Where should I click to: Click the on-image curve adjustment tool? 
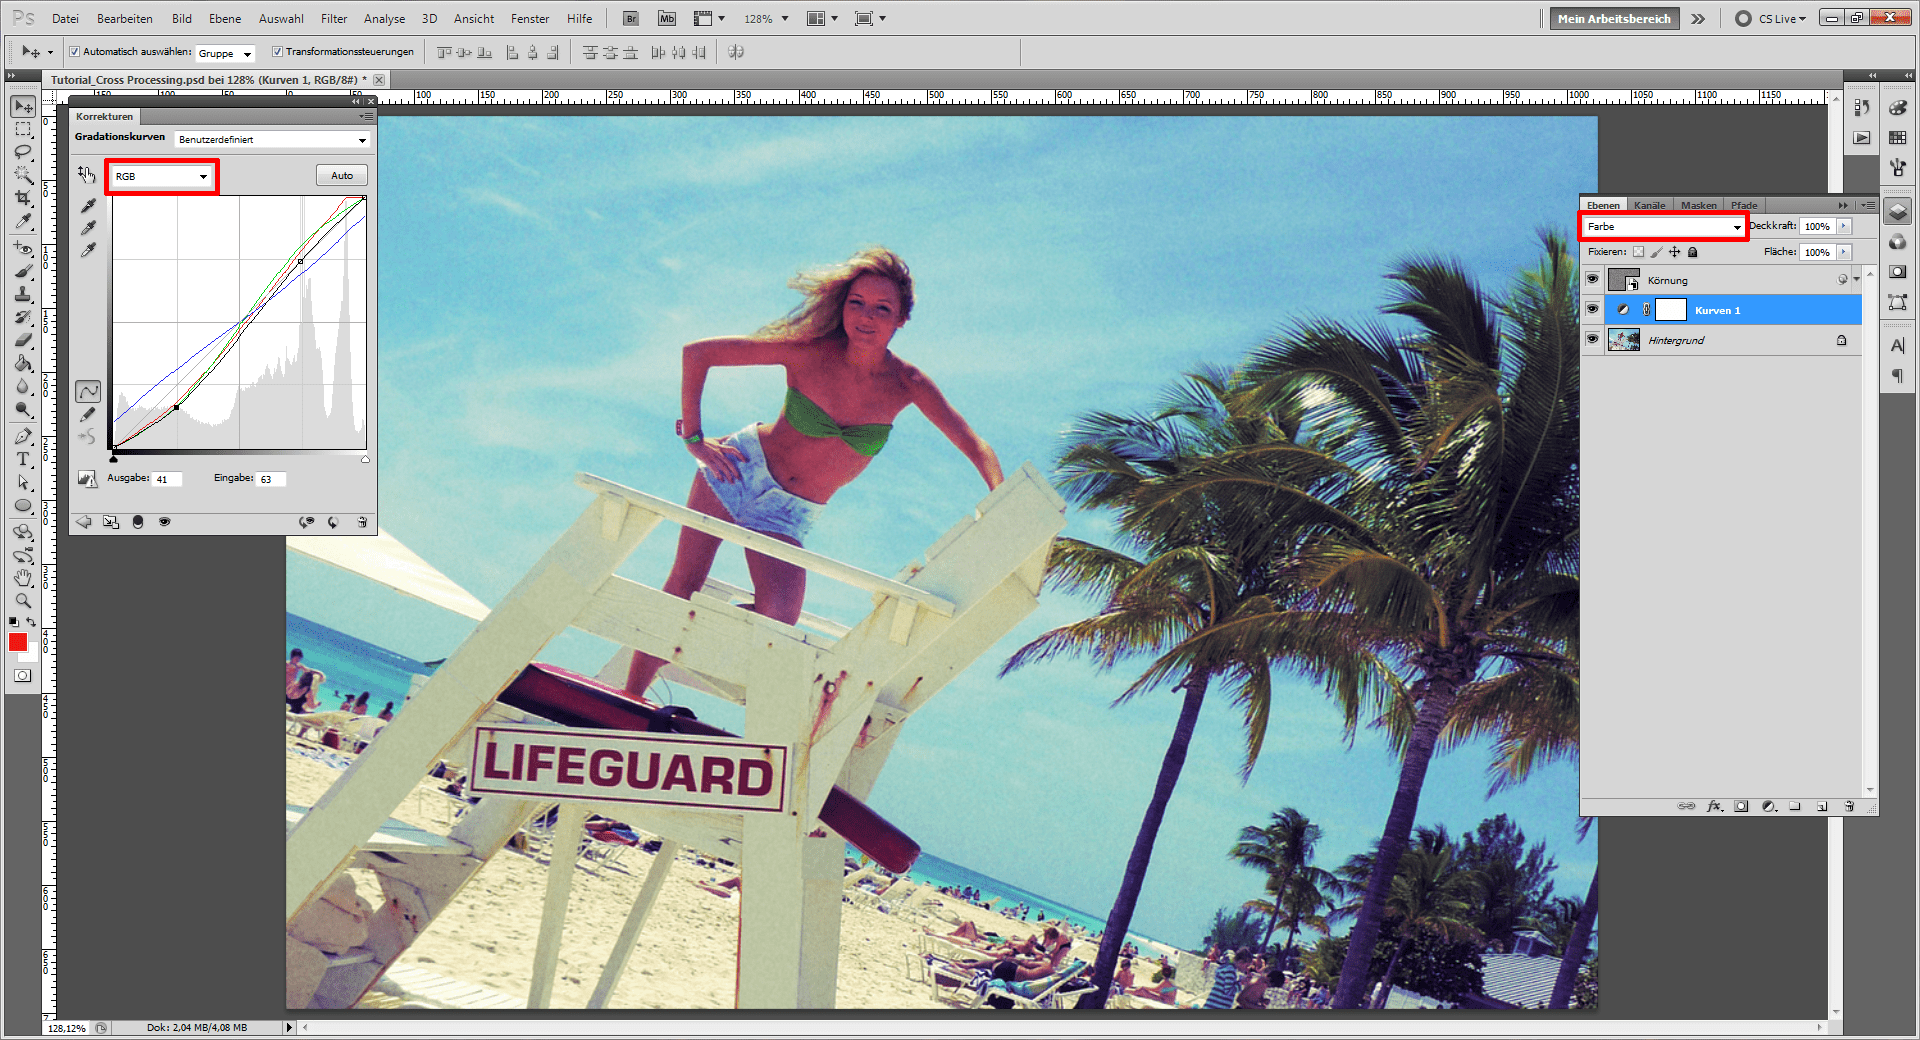(x=87, y=175)
